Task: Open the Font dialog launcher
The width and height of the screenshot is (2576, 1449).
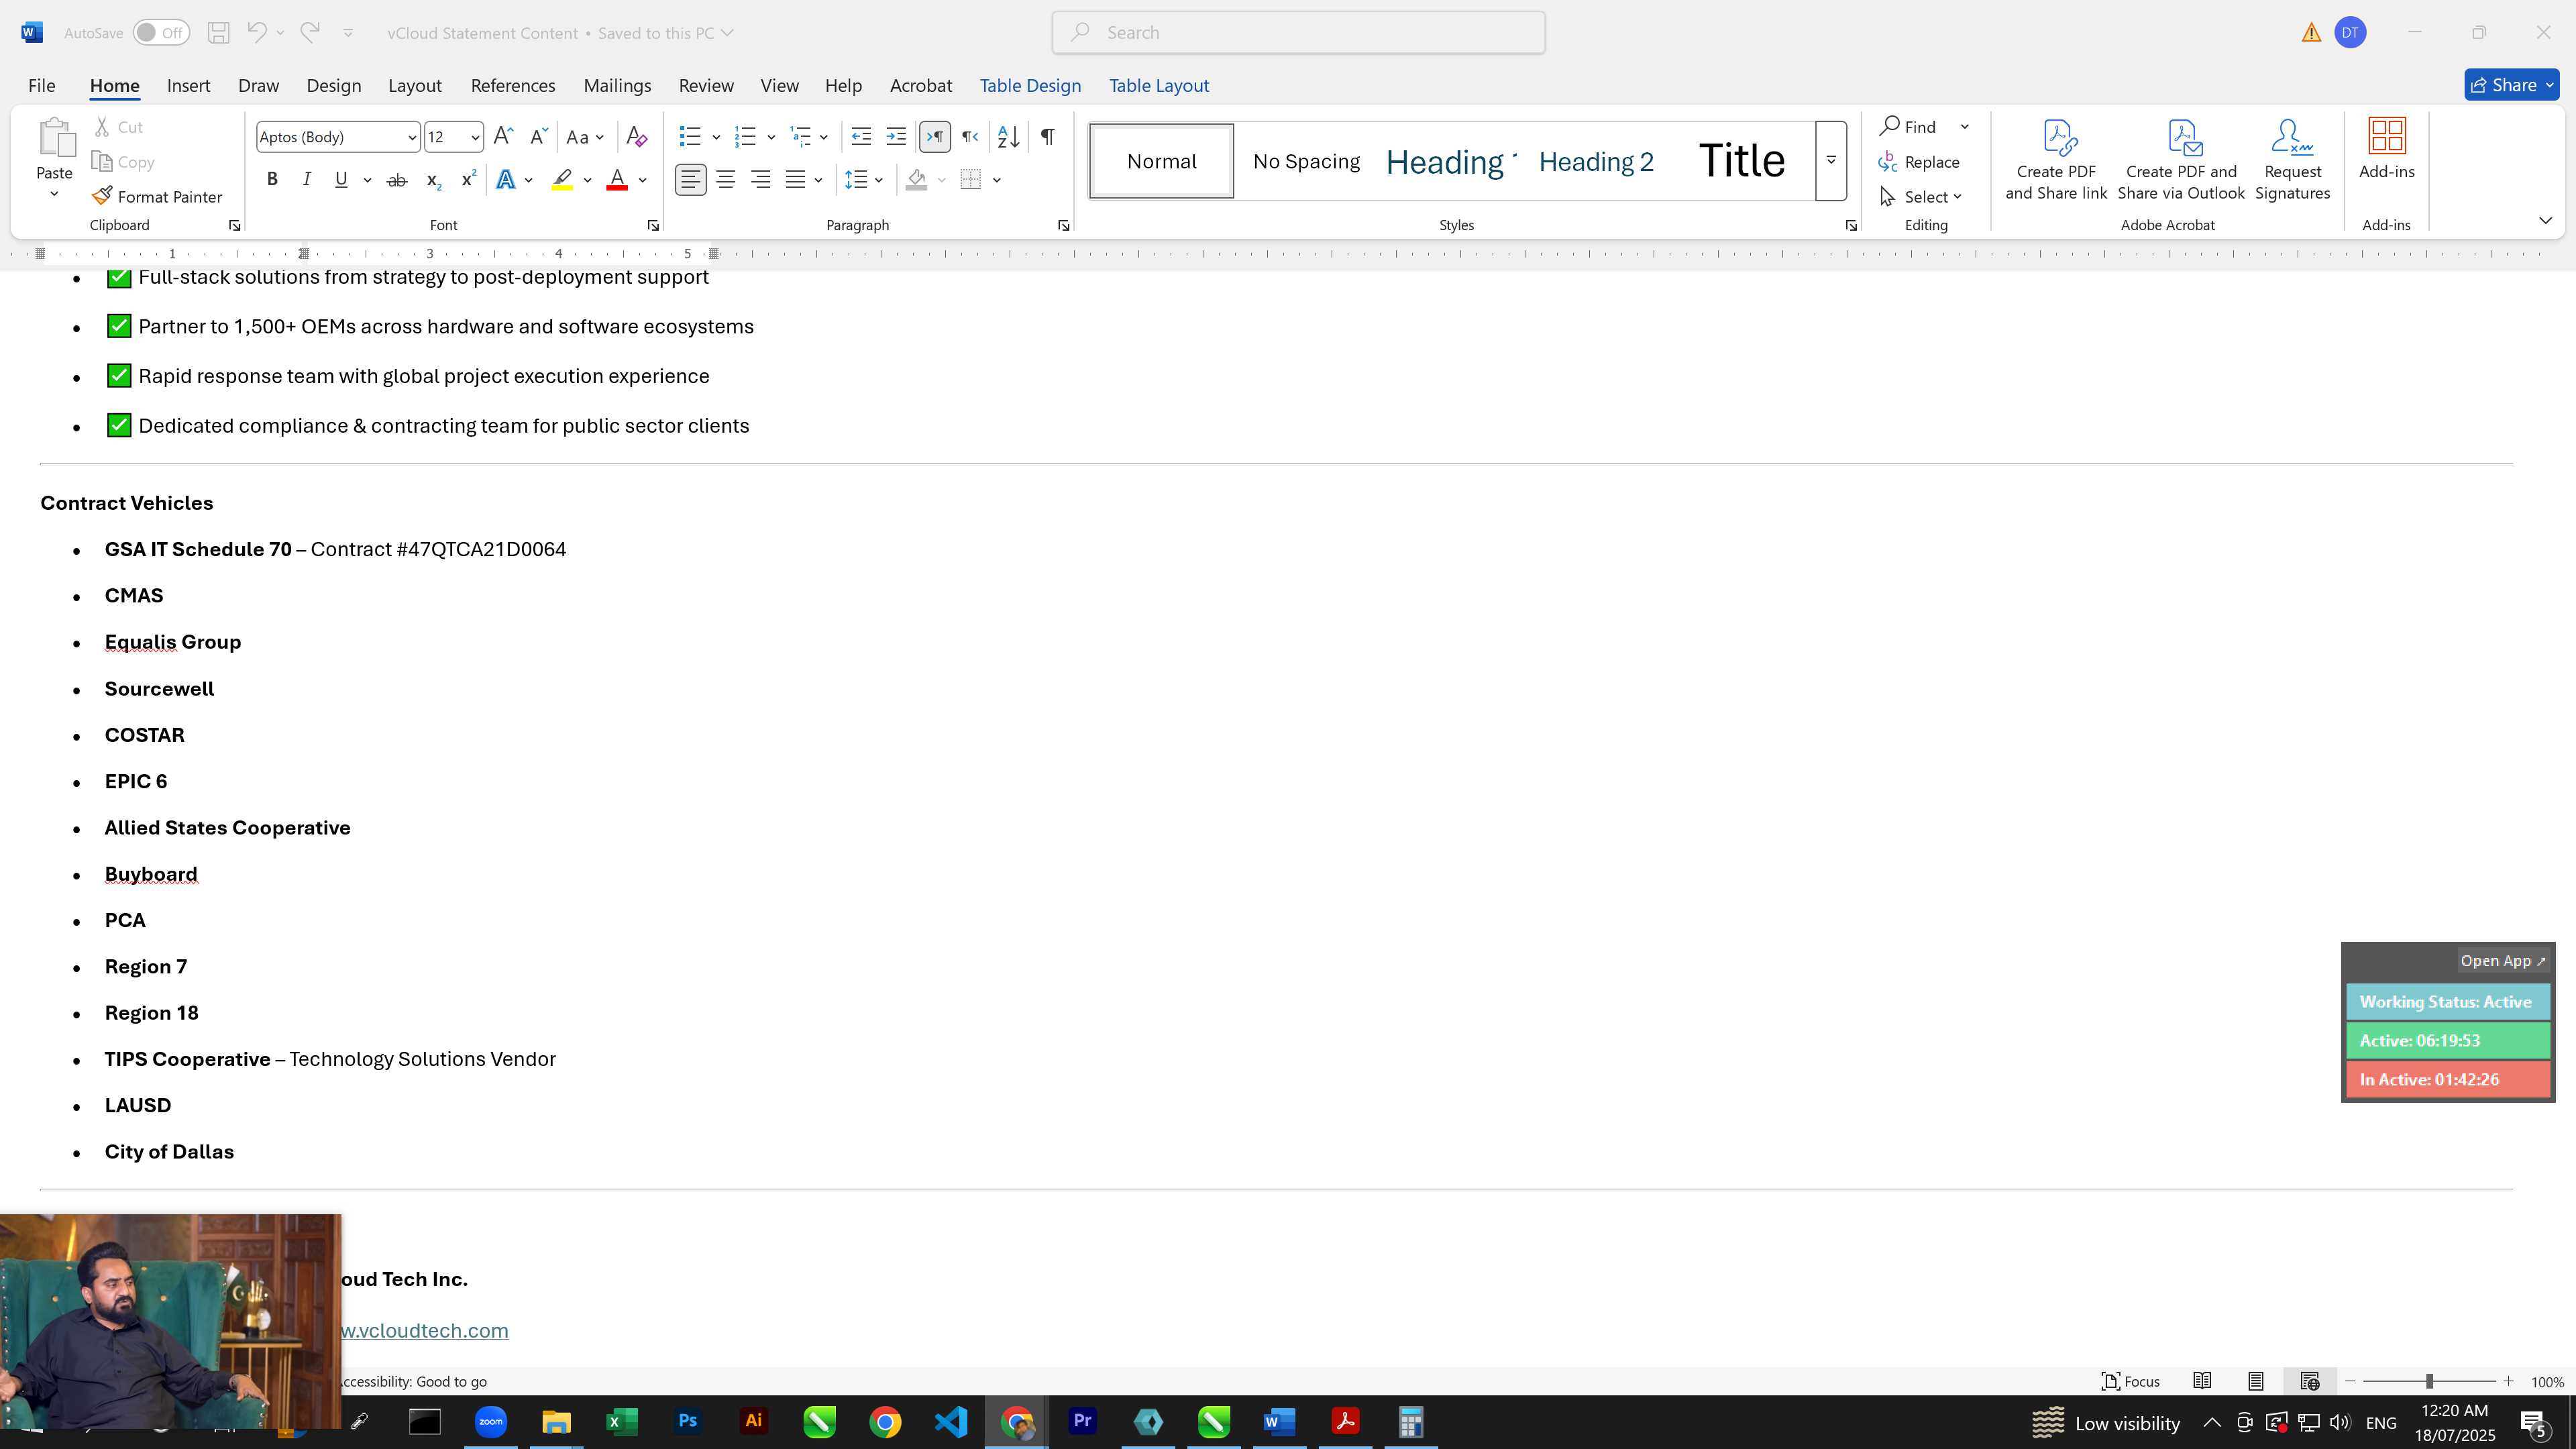Action: [653, 226]
